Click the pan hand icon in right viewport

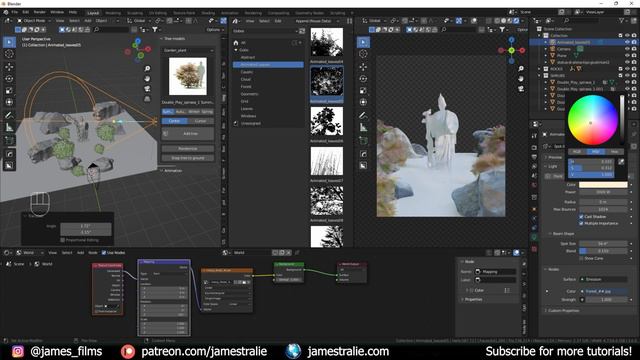pos(521,78)
